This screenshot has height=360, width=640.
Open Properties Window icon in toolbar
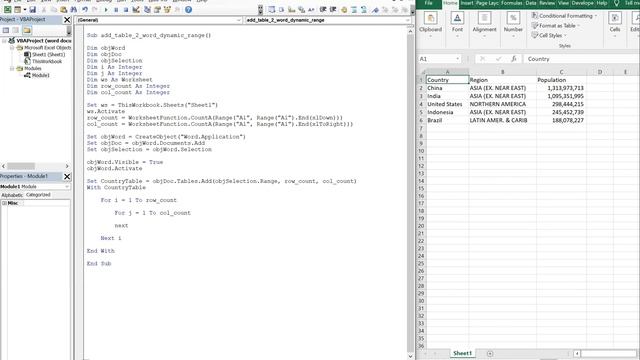[x=157, y=9]
